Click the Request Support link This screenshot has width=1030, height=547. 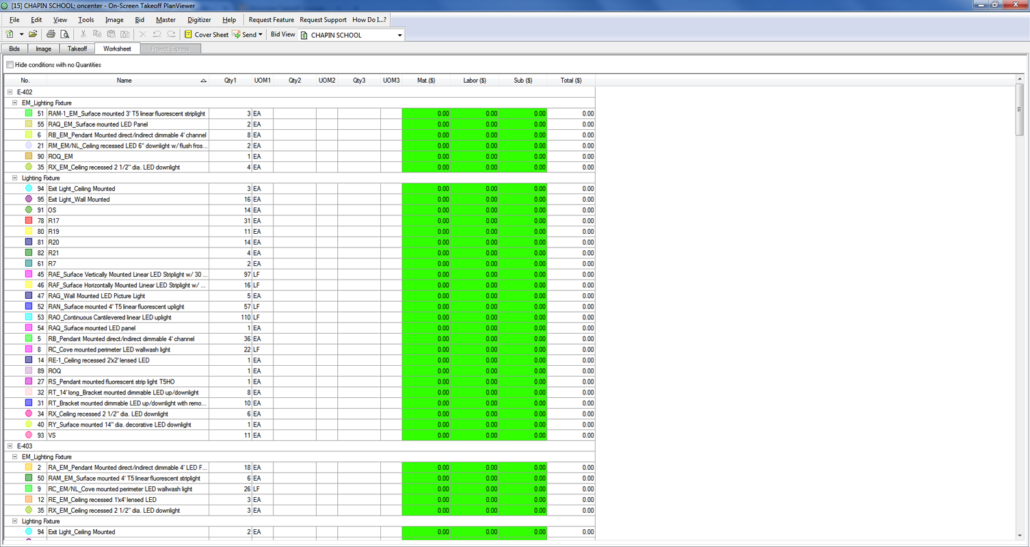323,20
